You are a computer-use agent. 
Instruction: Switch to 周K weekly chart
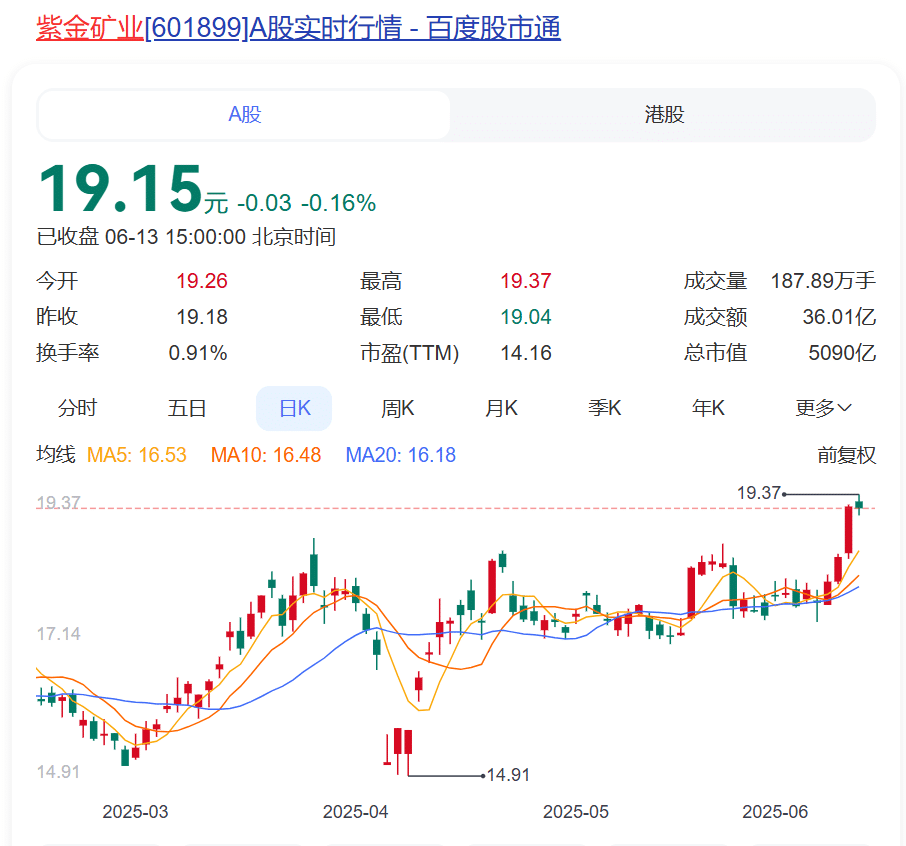[x=397, y=408]
